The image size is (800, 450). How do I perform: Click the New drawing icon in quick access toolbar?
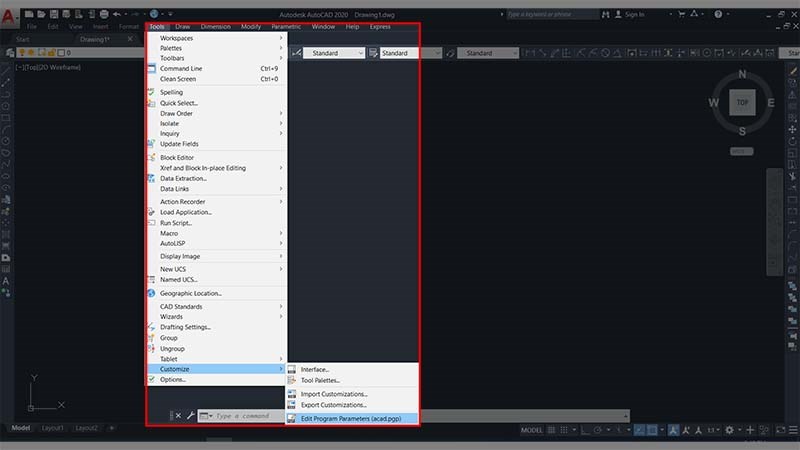(29, 14)
